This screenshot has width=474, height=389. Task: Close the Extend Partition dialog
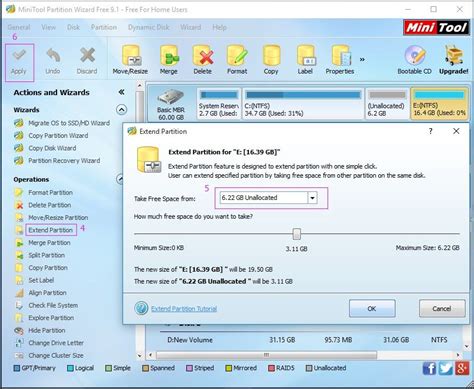pyautogui.click(x=456, y=131)
